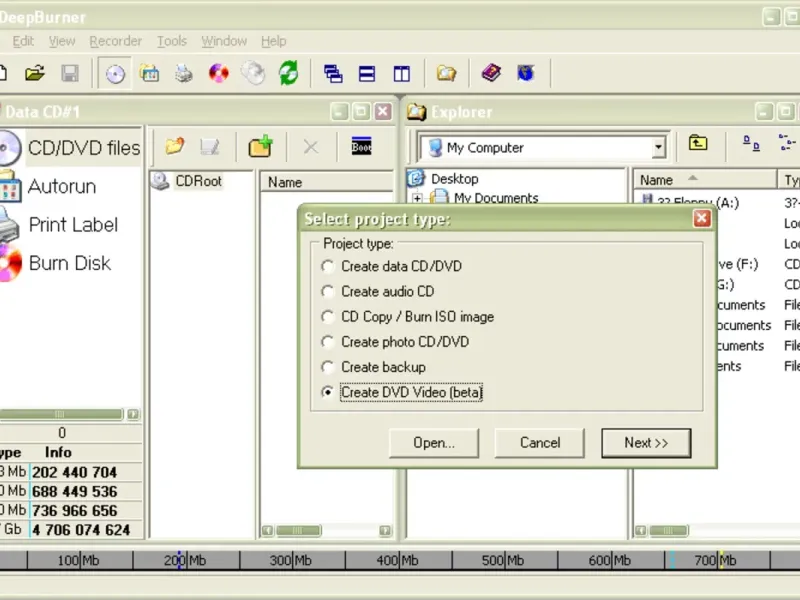Click the green refresh arrows toolbar icon
The width and height of the screenshot is (800, 600).
tap(289, 73)
